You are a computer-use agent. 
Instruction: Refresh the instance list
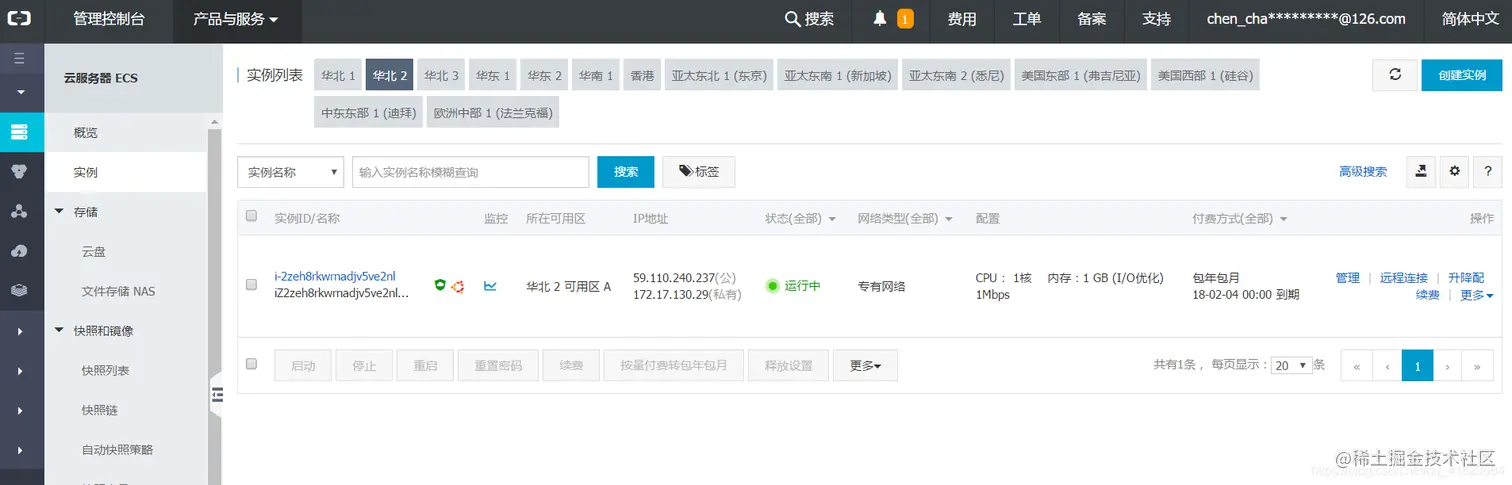coord(1395,75)
